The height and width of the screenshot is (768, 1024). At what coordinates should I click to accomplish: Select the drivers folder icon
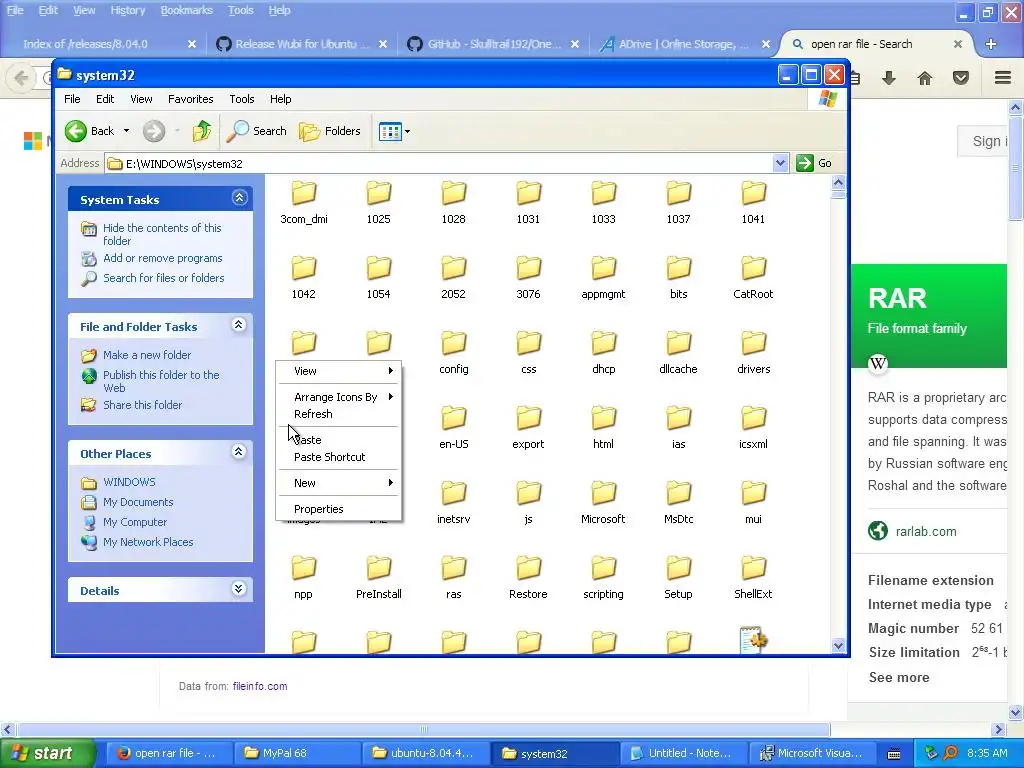753,344
